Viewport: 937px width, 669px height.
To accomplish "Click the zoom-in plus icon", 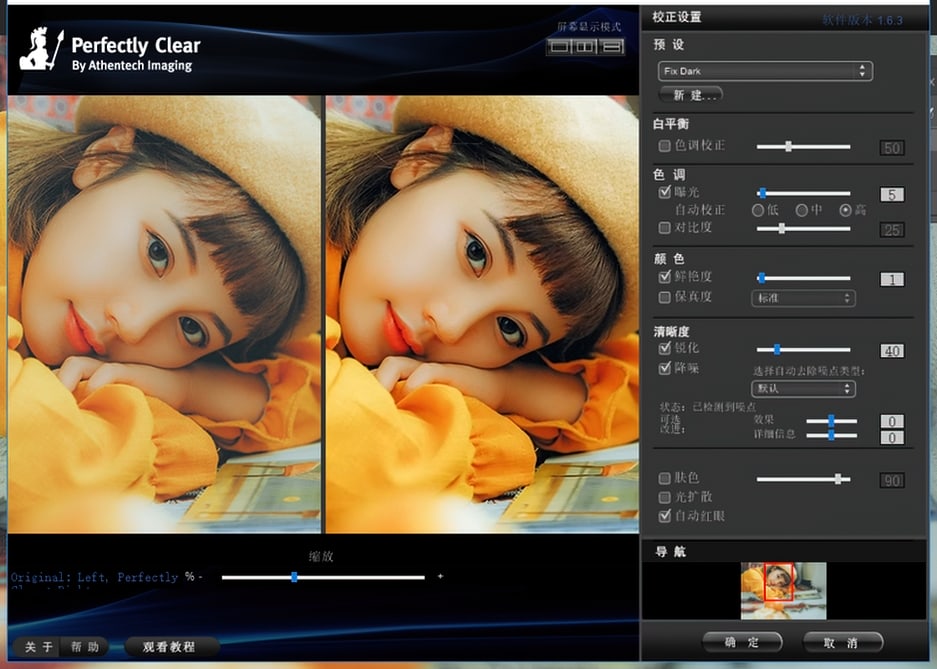I will click(x=440, y=576).
